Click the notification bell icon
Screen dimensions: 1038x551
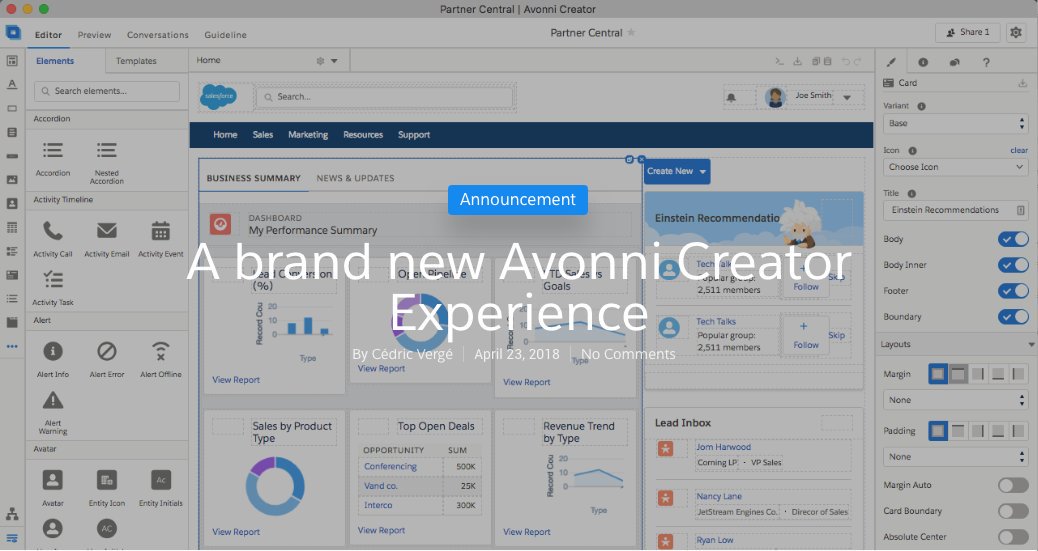731,97
